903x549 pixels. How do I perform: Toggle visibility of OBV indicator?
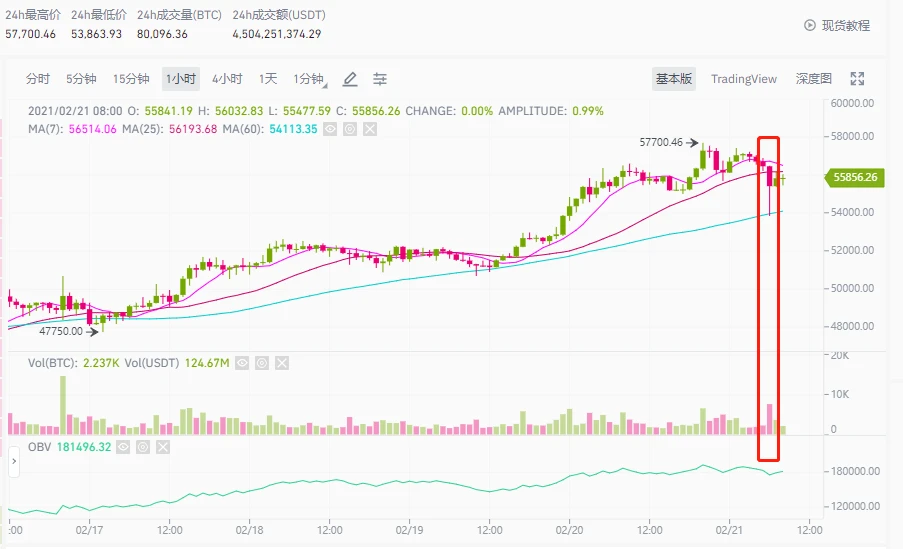123,447
